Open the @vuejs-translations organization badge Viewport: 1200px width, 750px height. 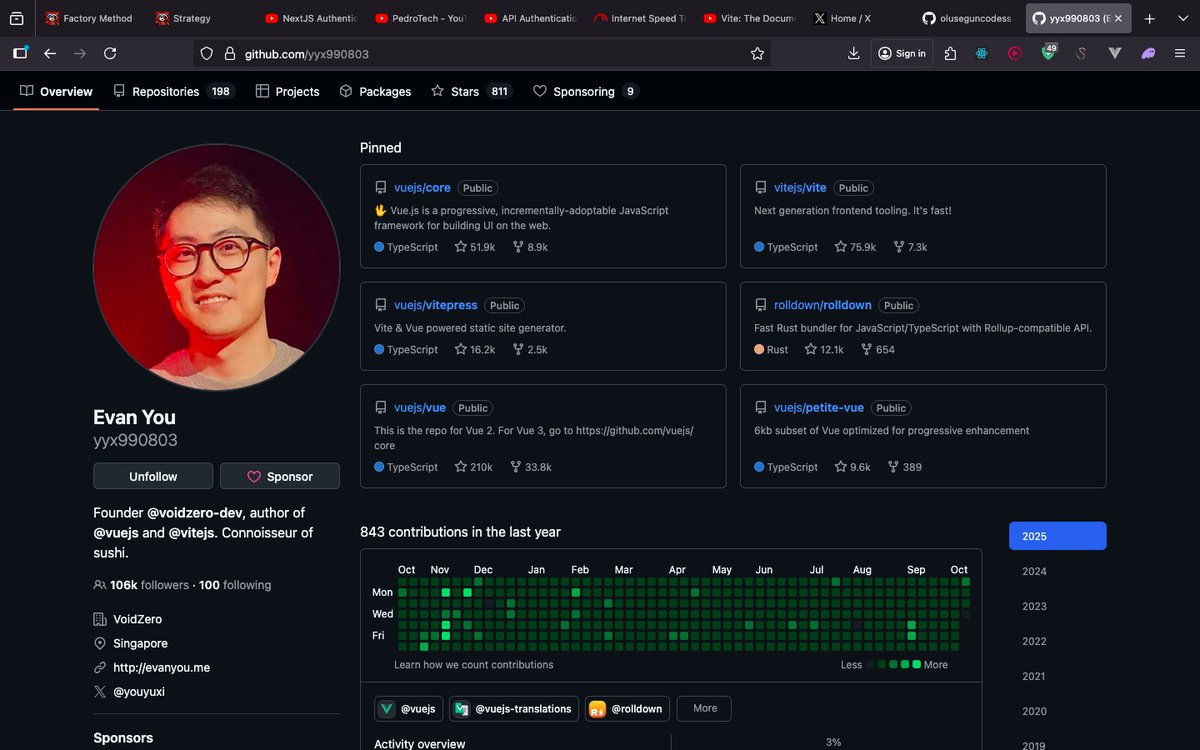(x=514, y=709)
